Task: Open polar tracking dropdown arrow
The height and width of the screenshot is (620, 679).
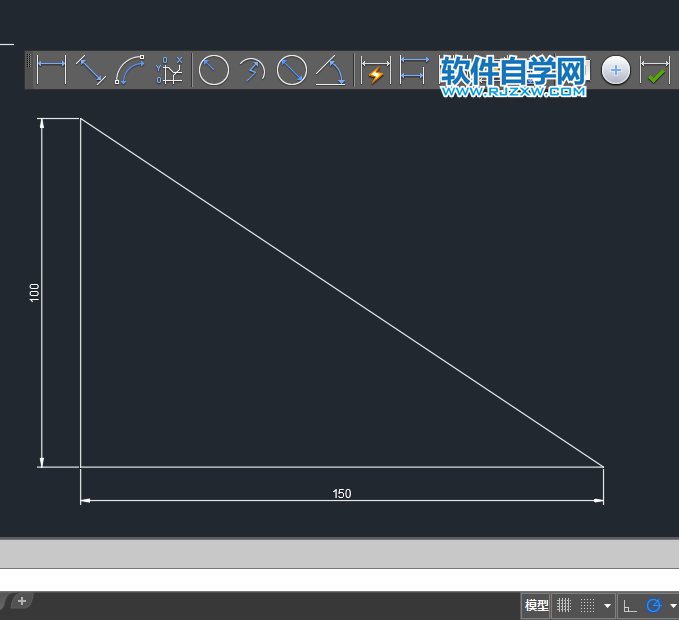Action: click(673, 605)
